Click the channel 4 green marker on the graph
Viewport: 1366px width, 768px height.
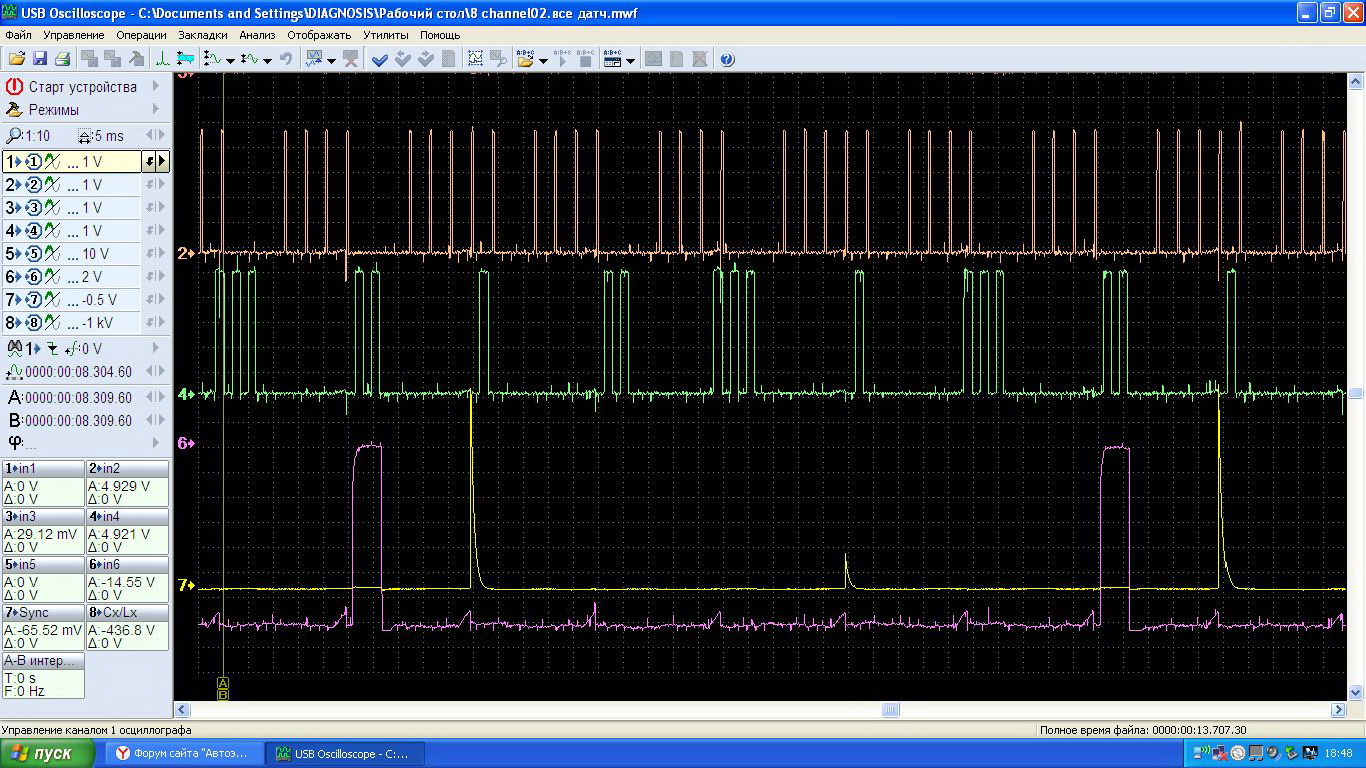coord(186,394)
